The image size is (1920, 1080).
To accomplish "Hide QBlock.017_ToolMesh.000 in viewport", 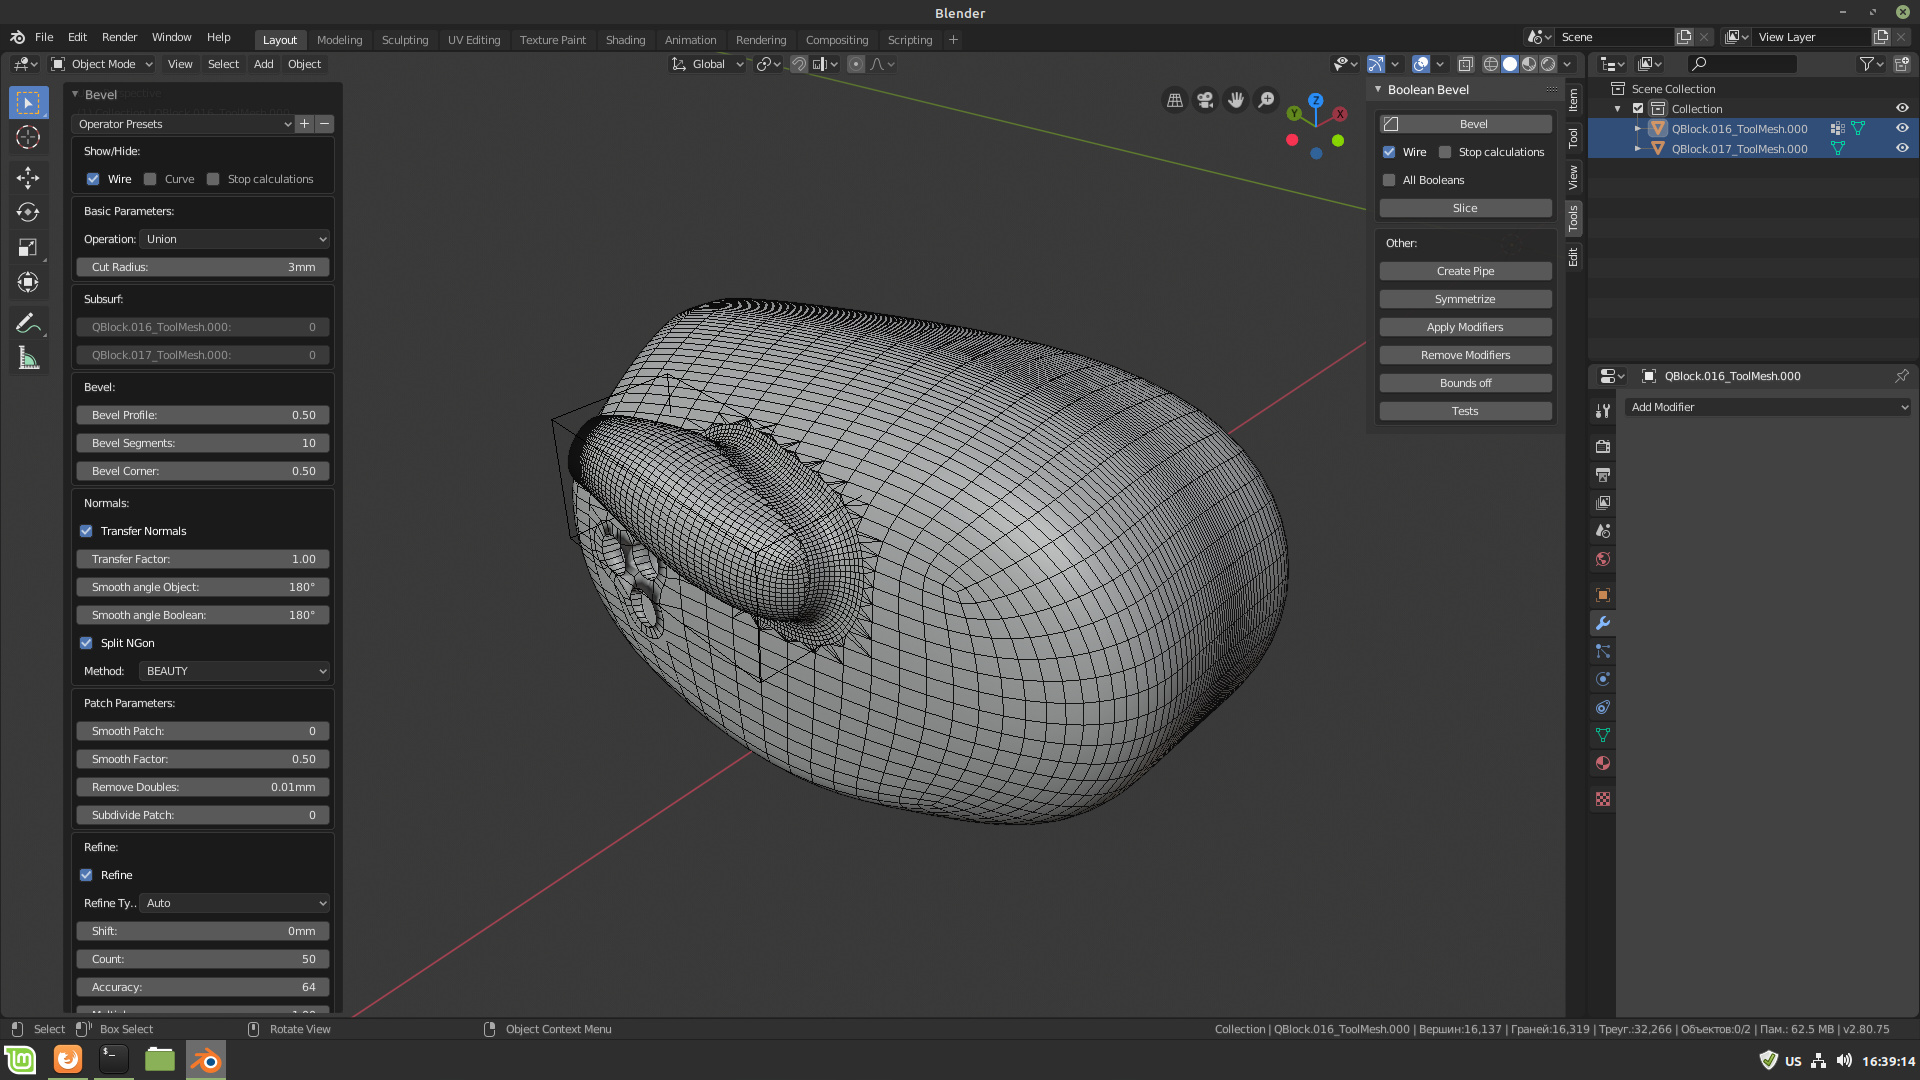I will (x=1902, y=148).
